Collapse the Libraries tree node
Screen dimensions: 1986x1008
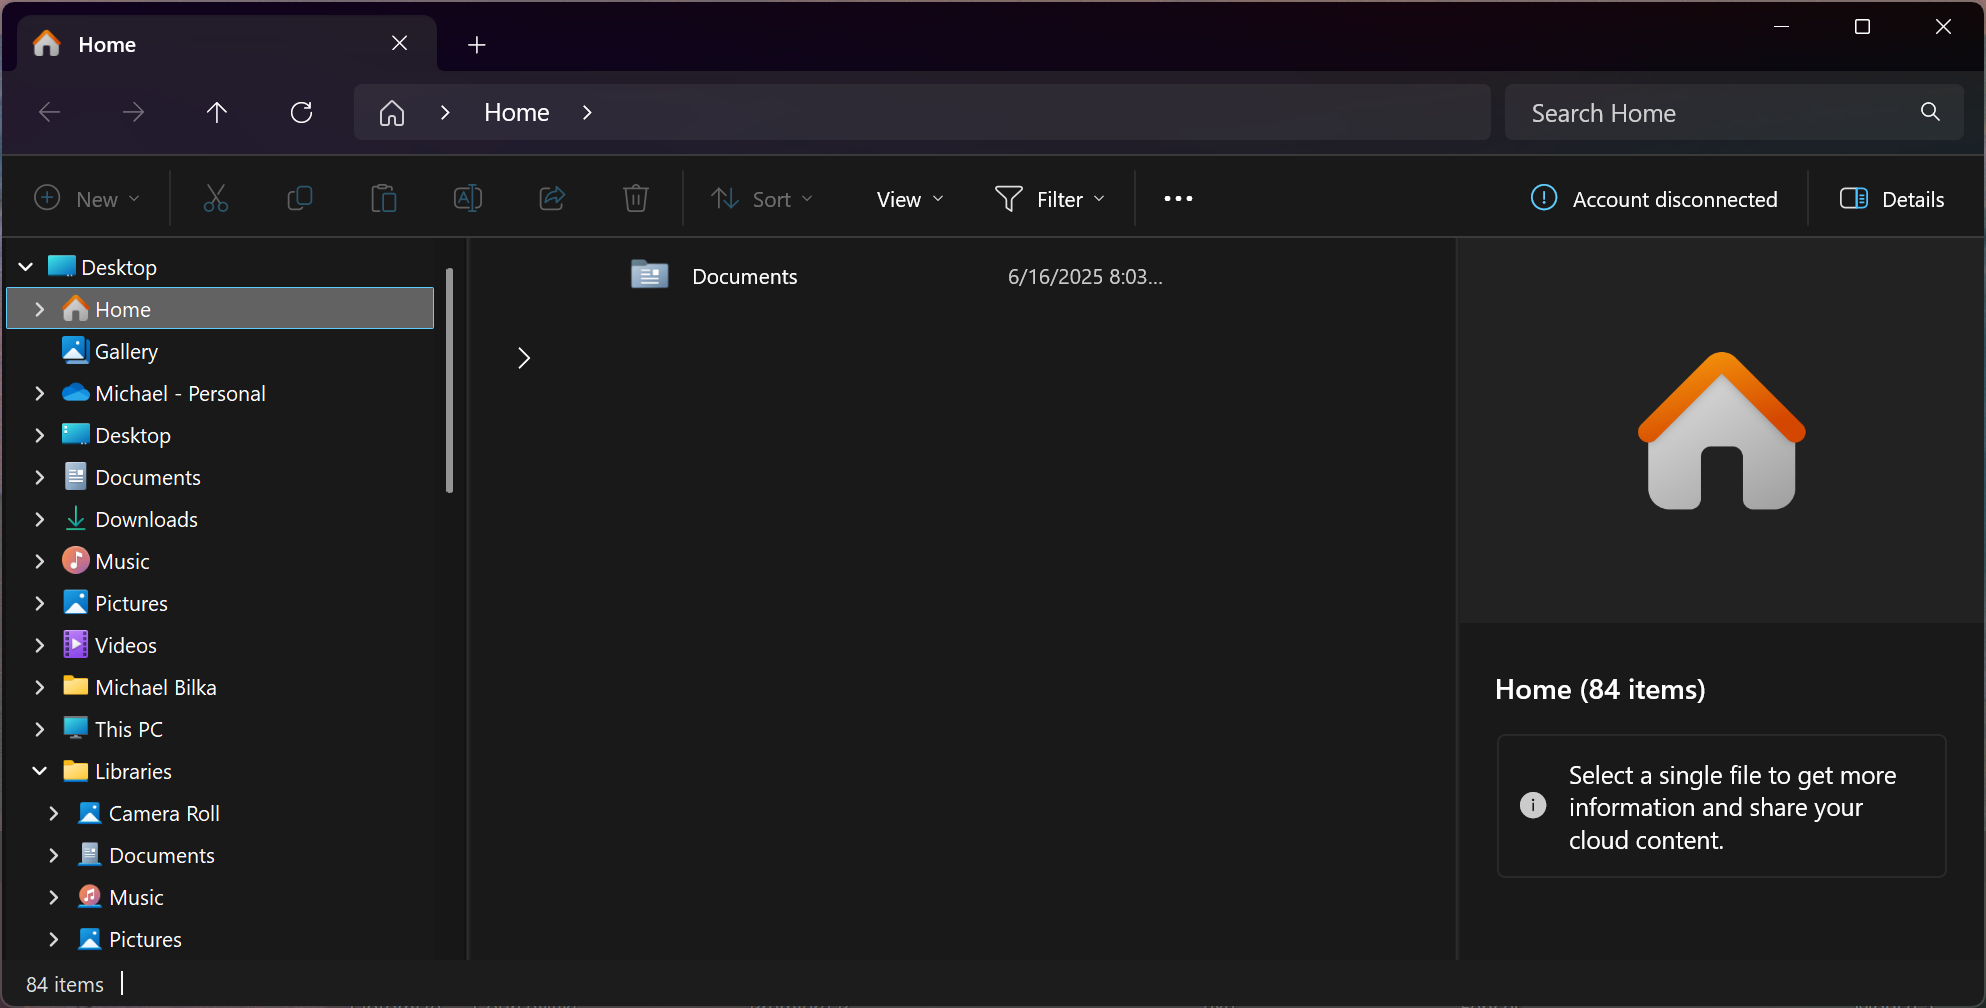tap(40, 771)
